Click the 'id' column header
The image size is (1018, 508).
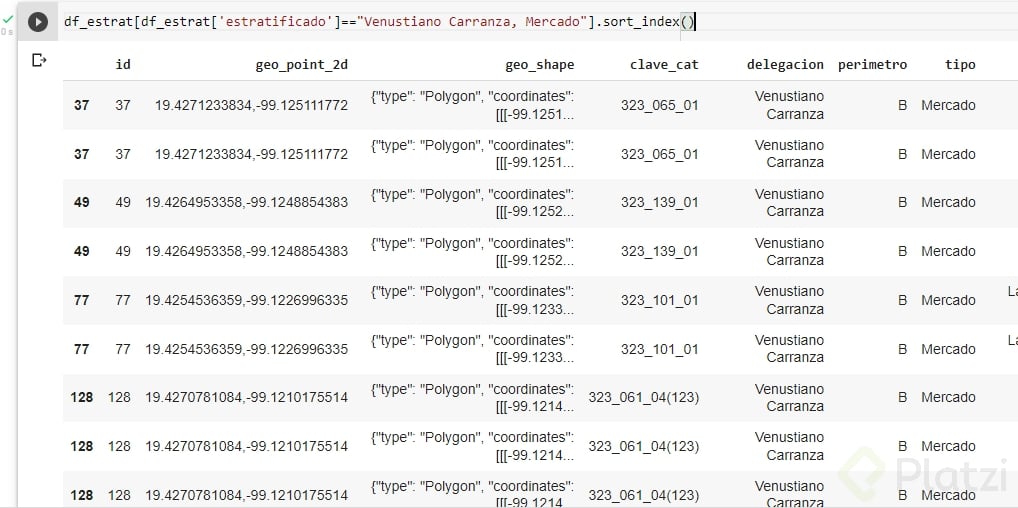123,65
